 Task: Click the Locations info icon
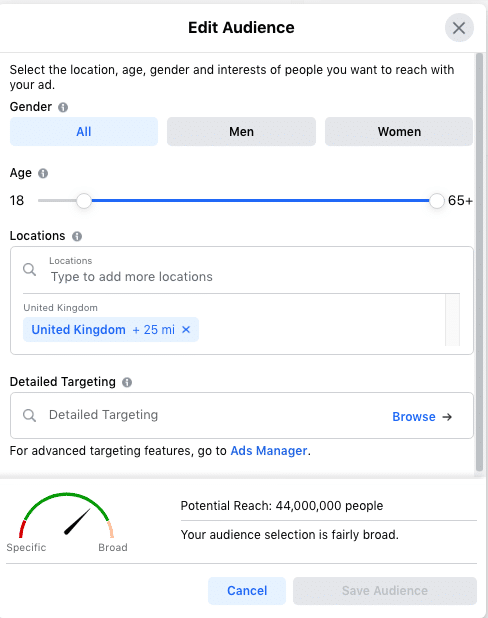[77, 236]
